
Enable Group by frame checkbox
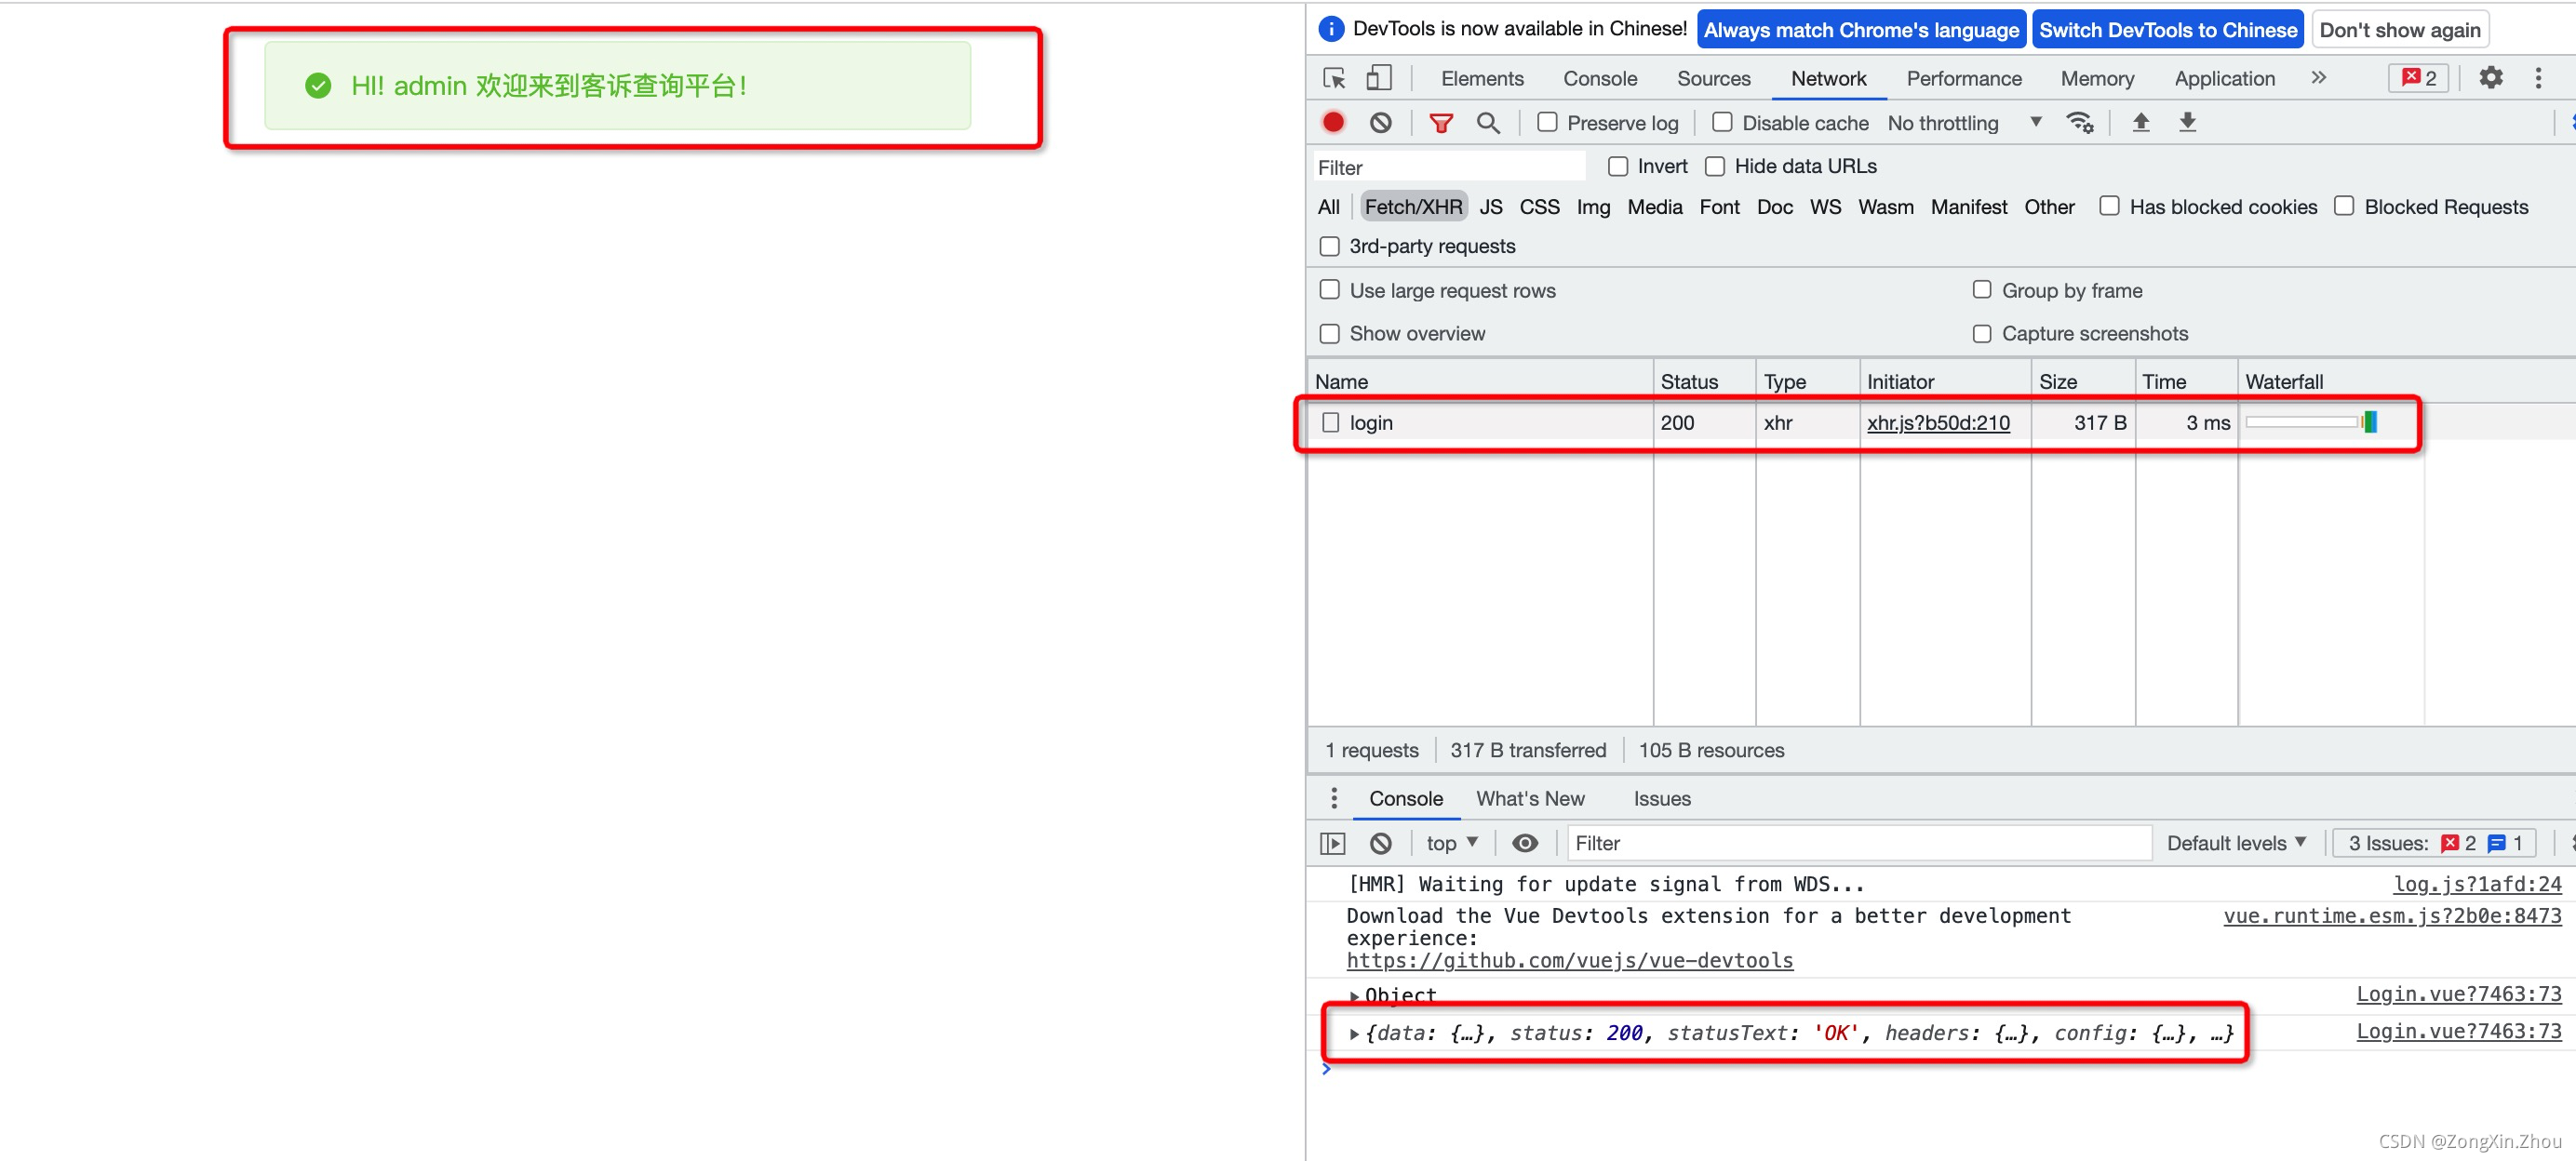tap(1981, 290)
